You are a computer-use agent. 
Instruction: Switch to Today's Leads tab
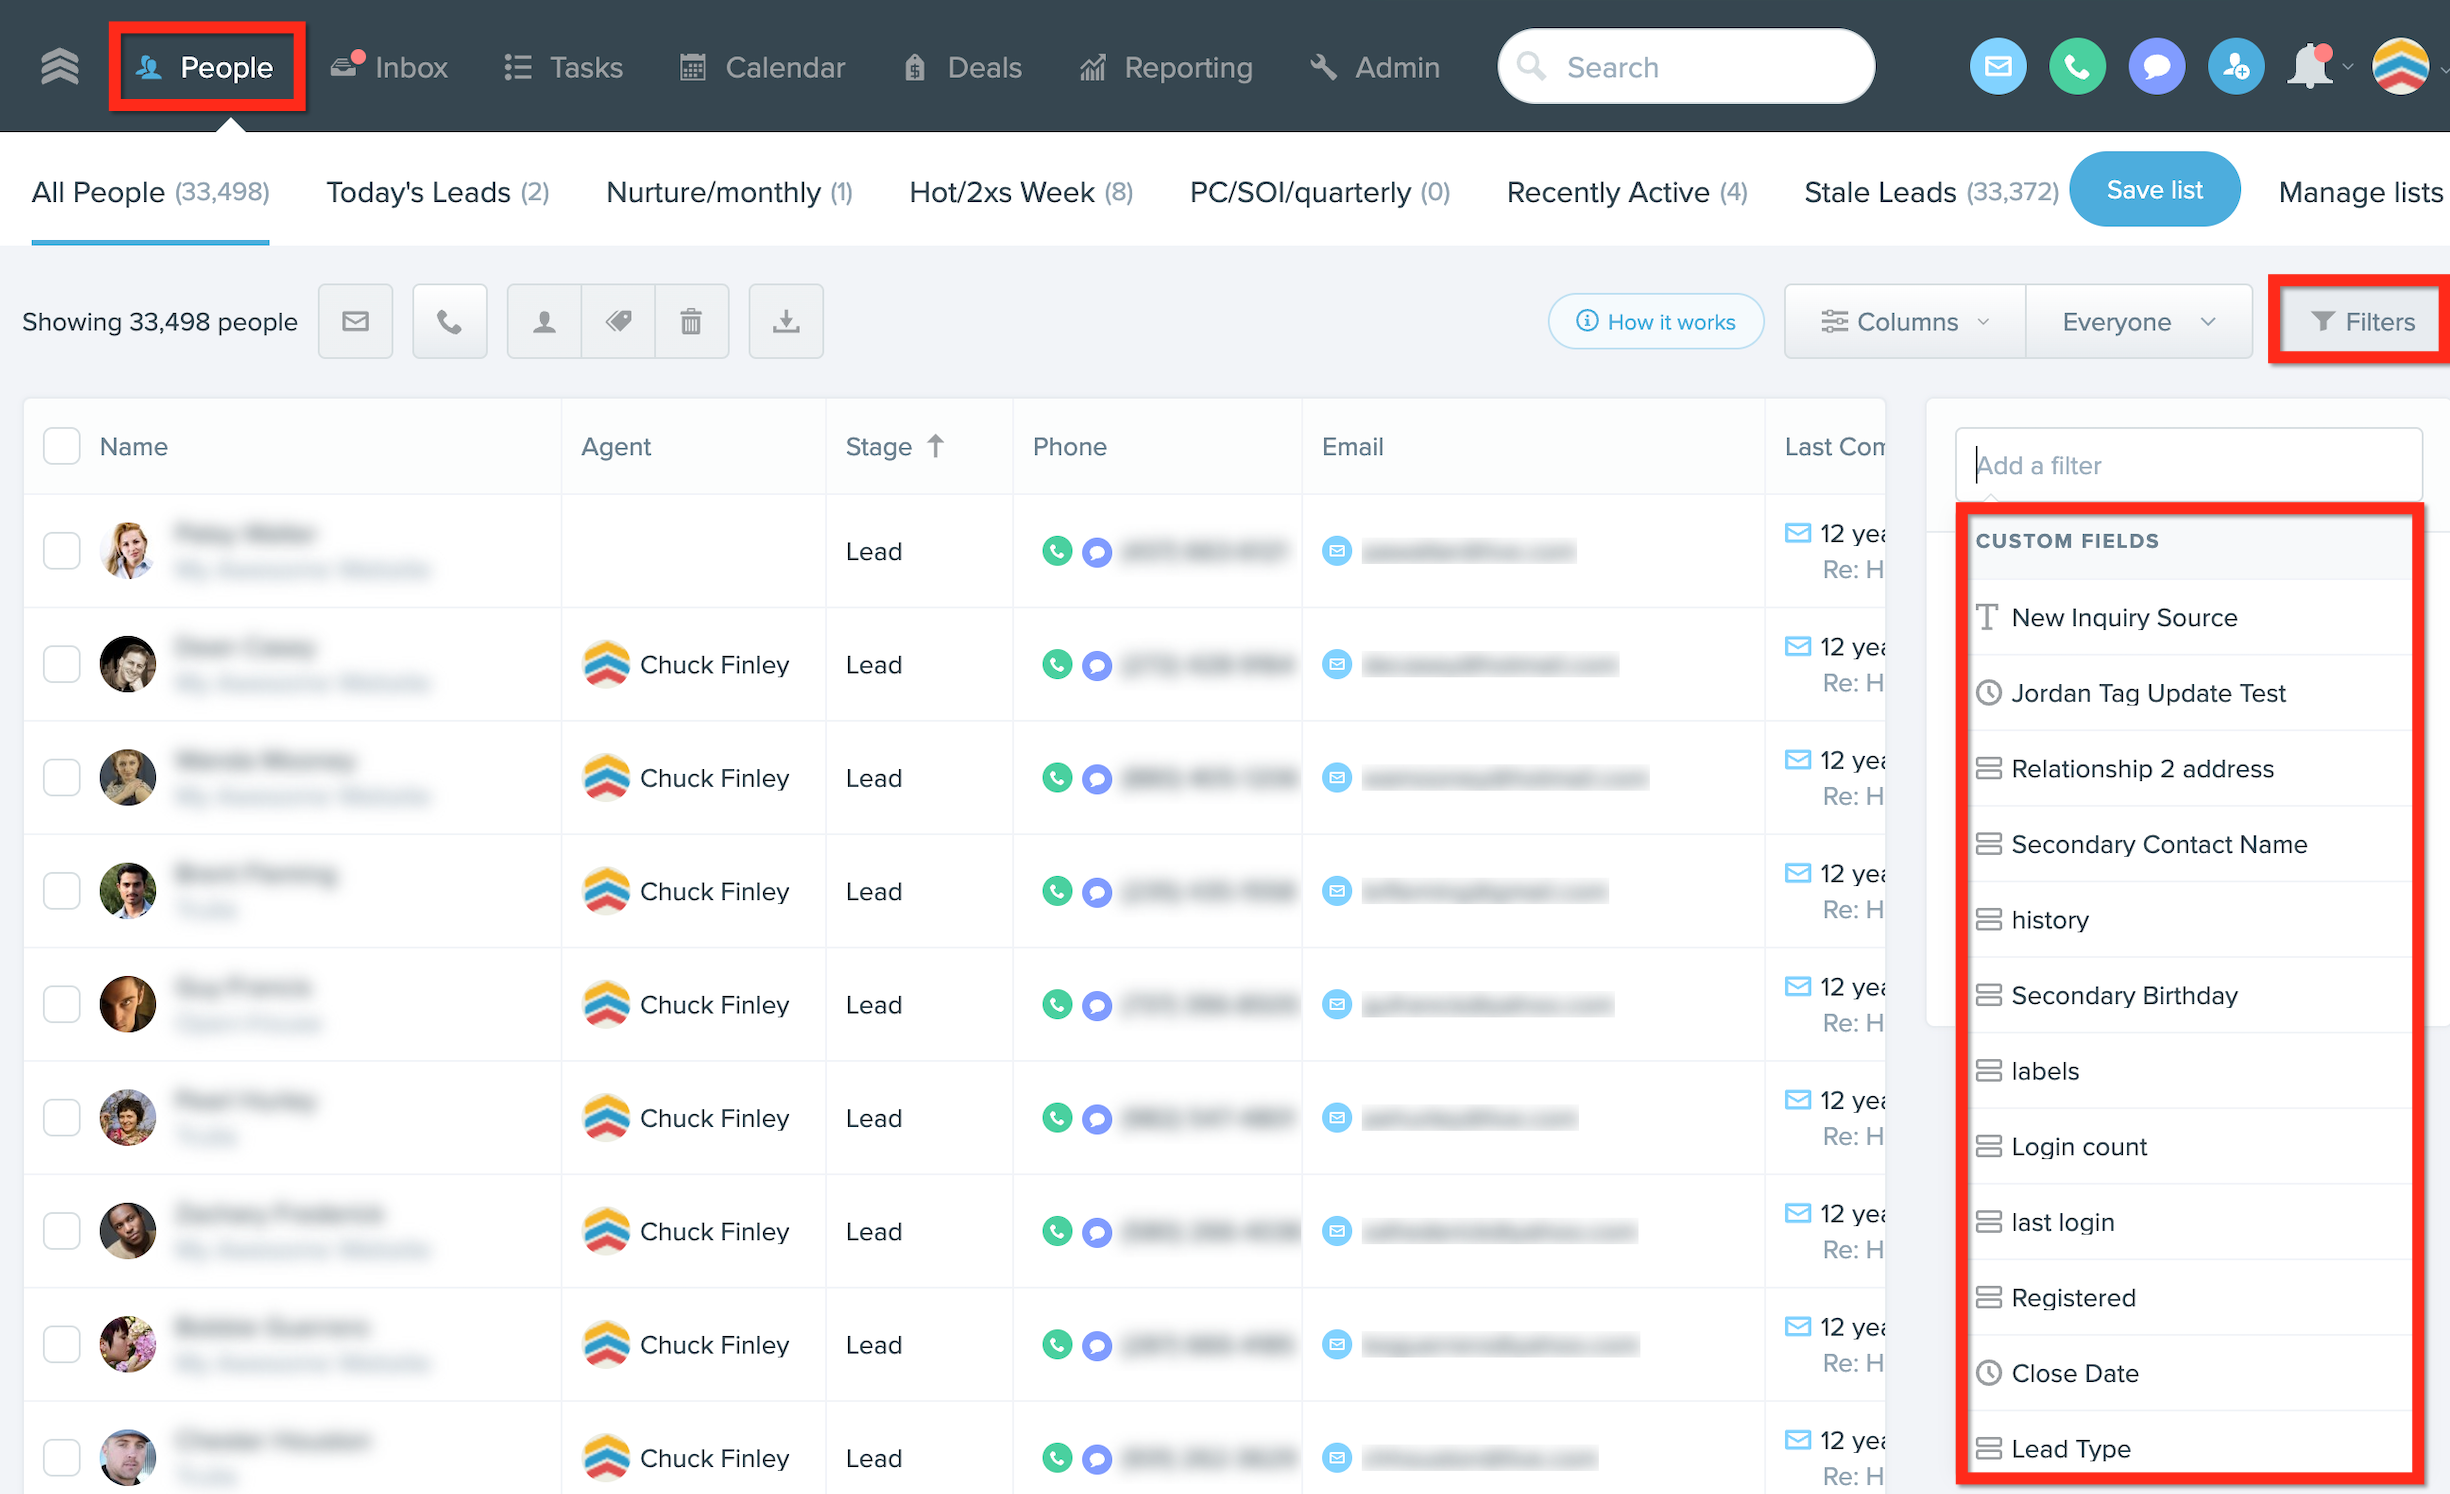[437, 192]
